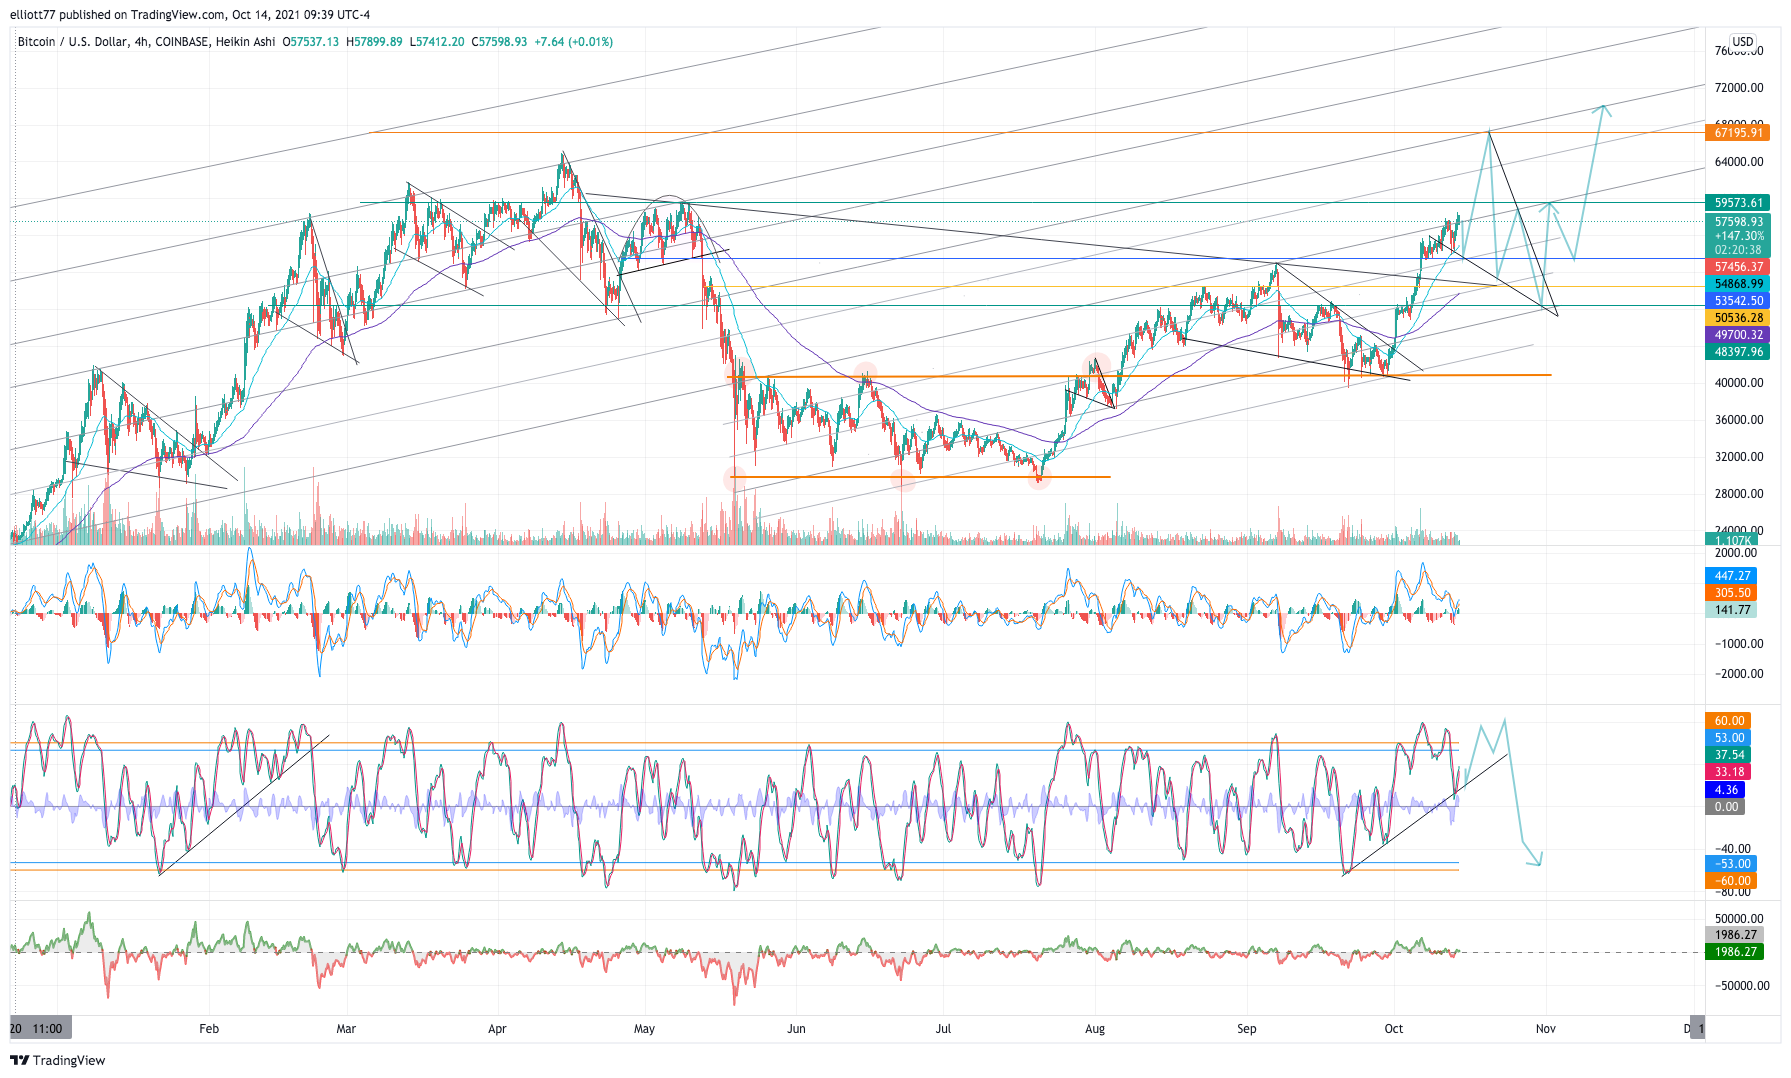
Task: Click the change value +7.64 (+0.01%)
Action: click(x=573, y=42)
